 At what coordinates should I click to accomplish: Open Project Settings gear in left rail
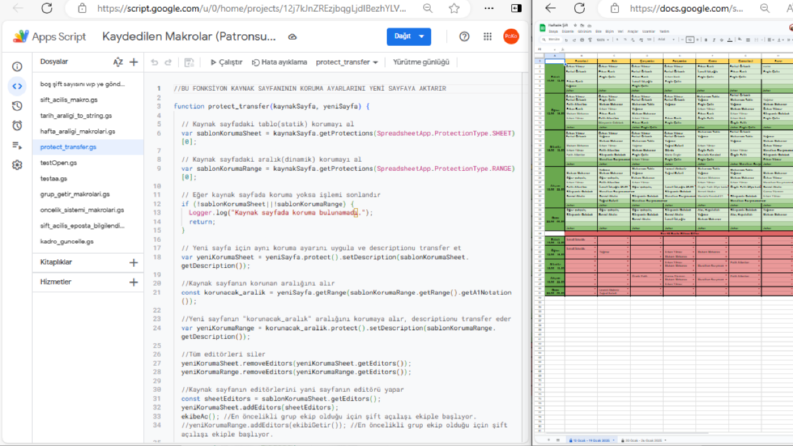(17, 165)
